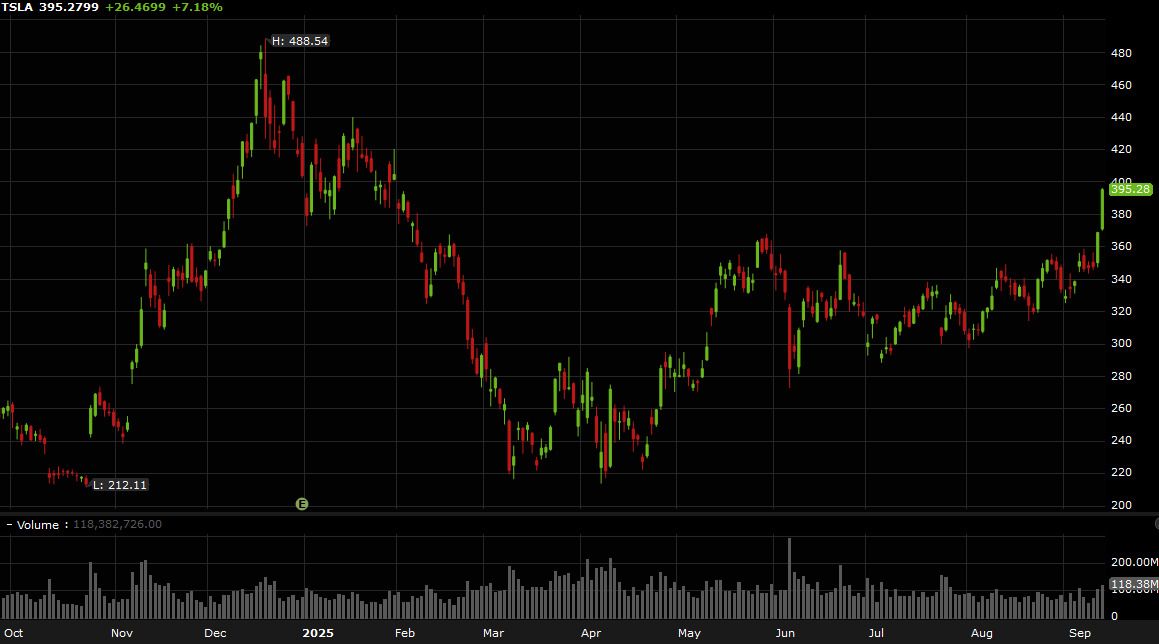
Task: Click the 2025 year label on time axis
Action: click(x=318, y=633)
